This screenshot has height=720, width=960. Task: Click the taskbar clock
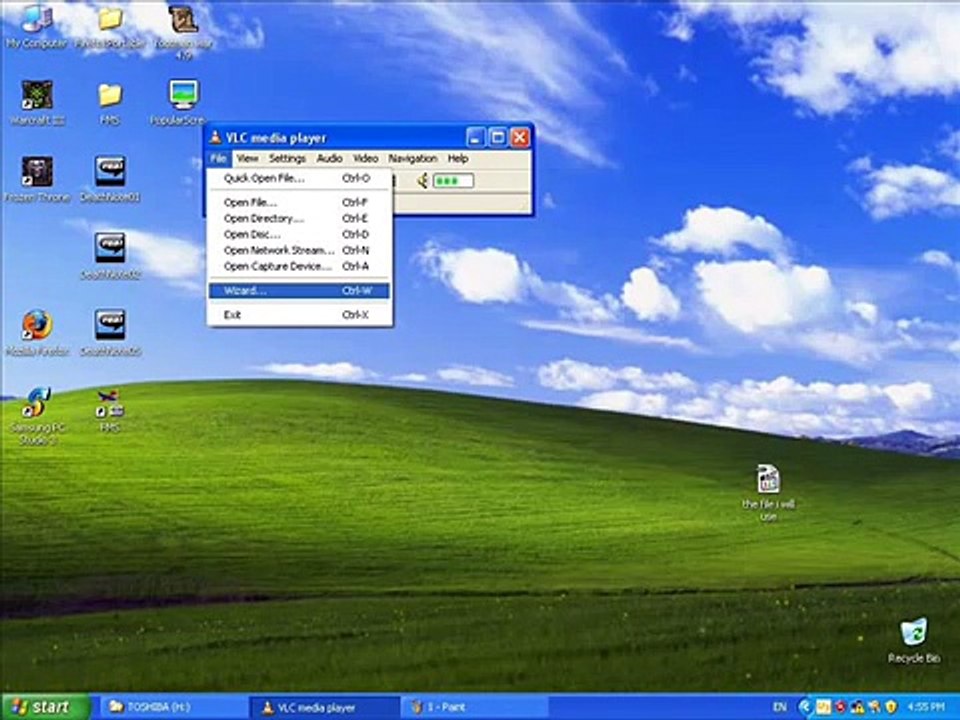[x=925, y=707]
